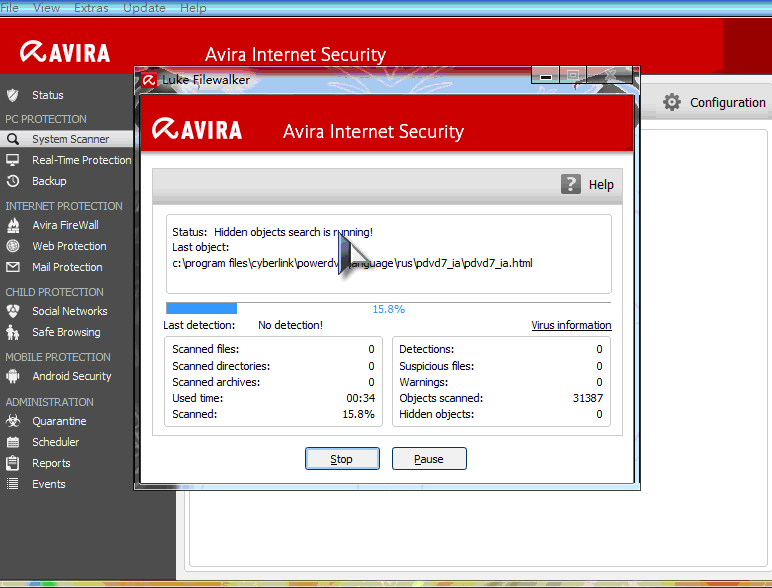The image size is (772, 588).
Task: Open Safe Browsing section
Action: tap(66, 332)
